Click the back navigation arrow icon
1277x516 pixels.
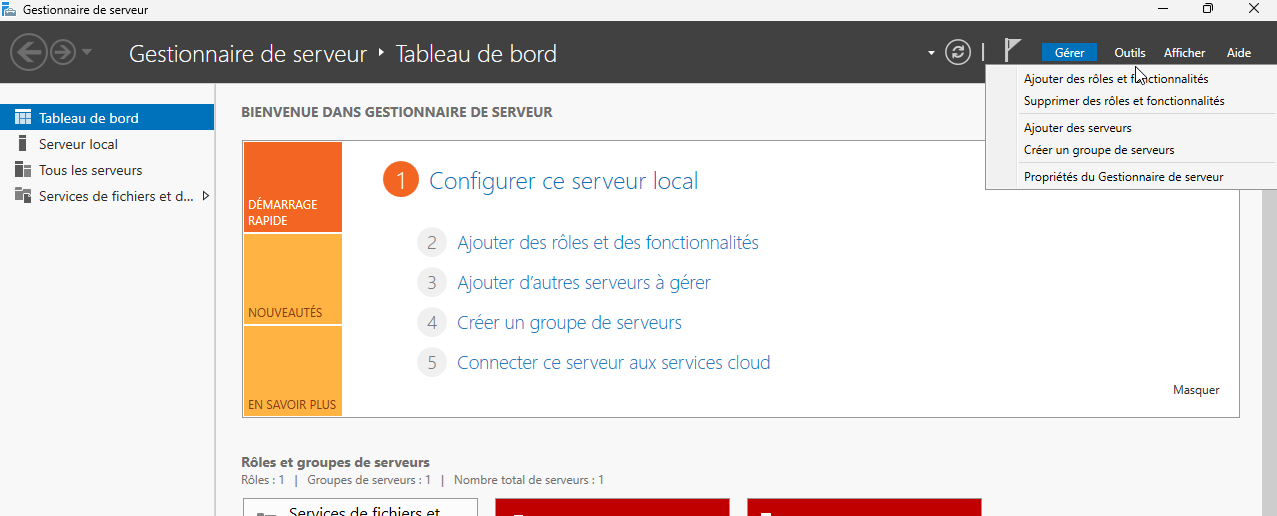point(30,52)
